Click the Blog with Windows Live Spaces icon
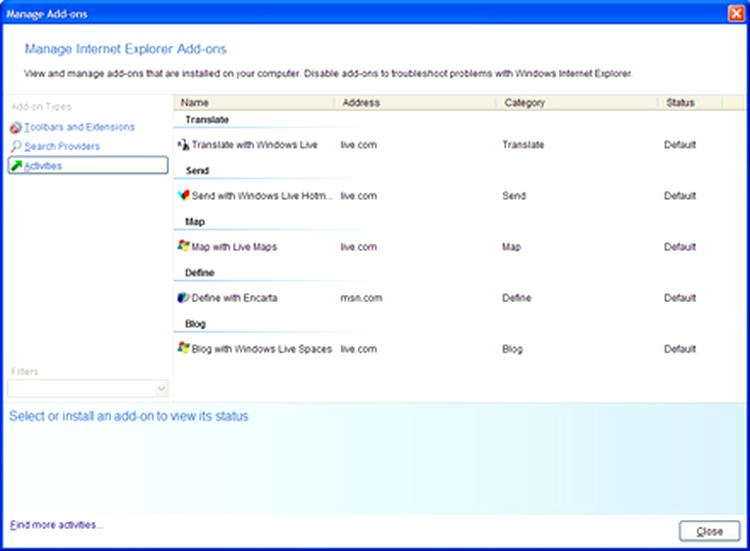750x551 pixels. point(183,349)
